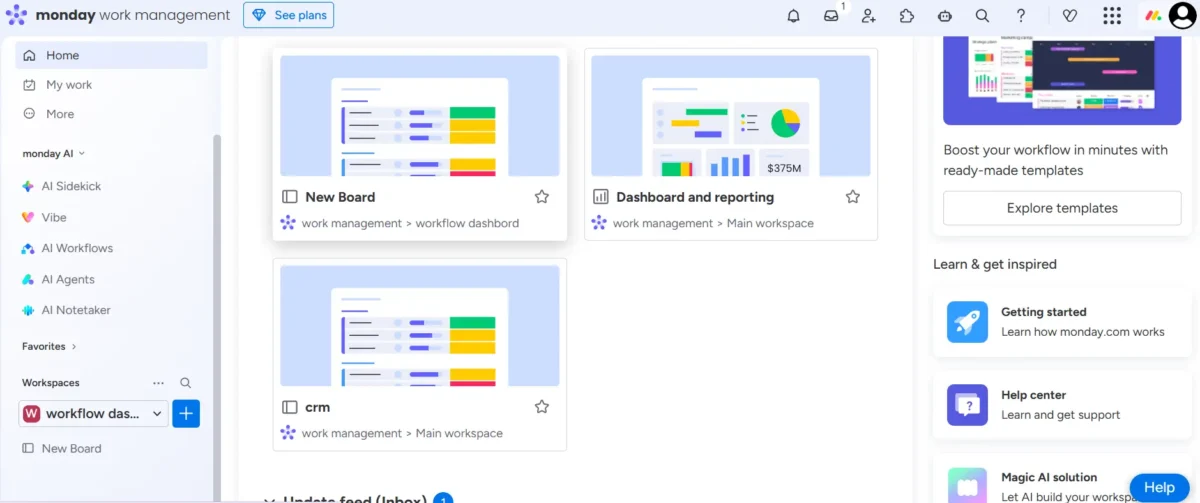Click the user profile avatar
The image size is (1200, 503).
[1182, 16]
